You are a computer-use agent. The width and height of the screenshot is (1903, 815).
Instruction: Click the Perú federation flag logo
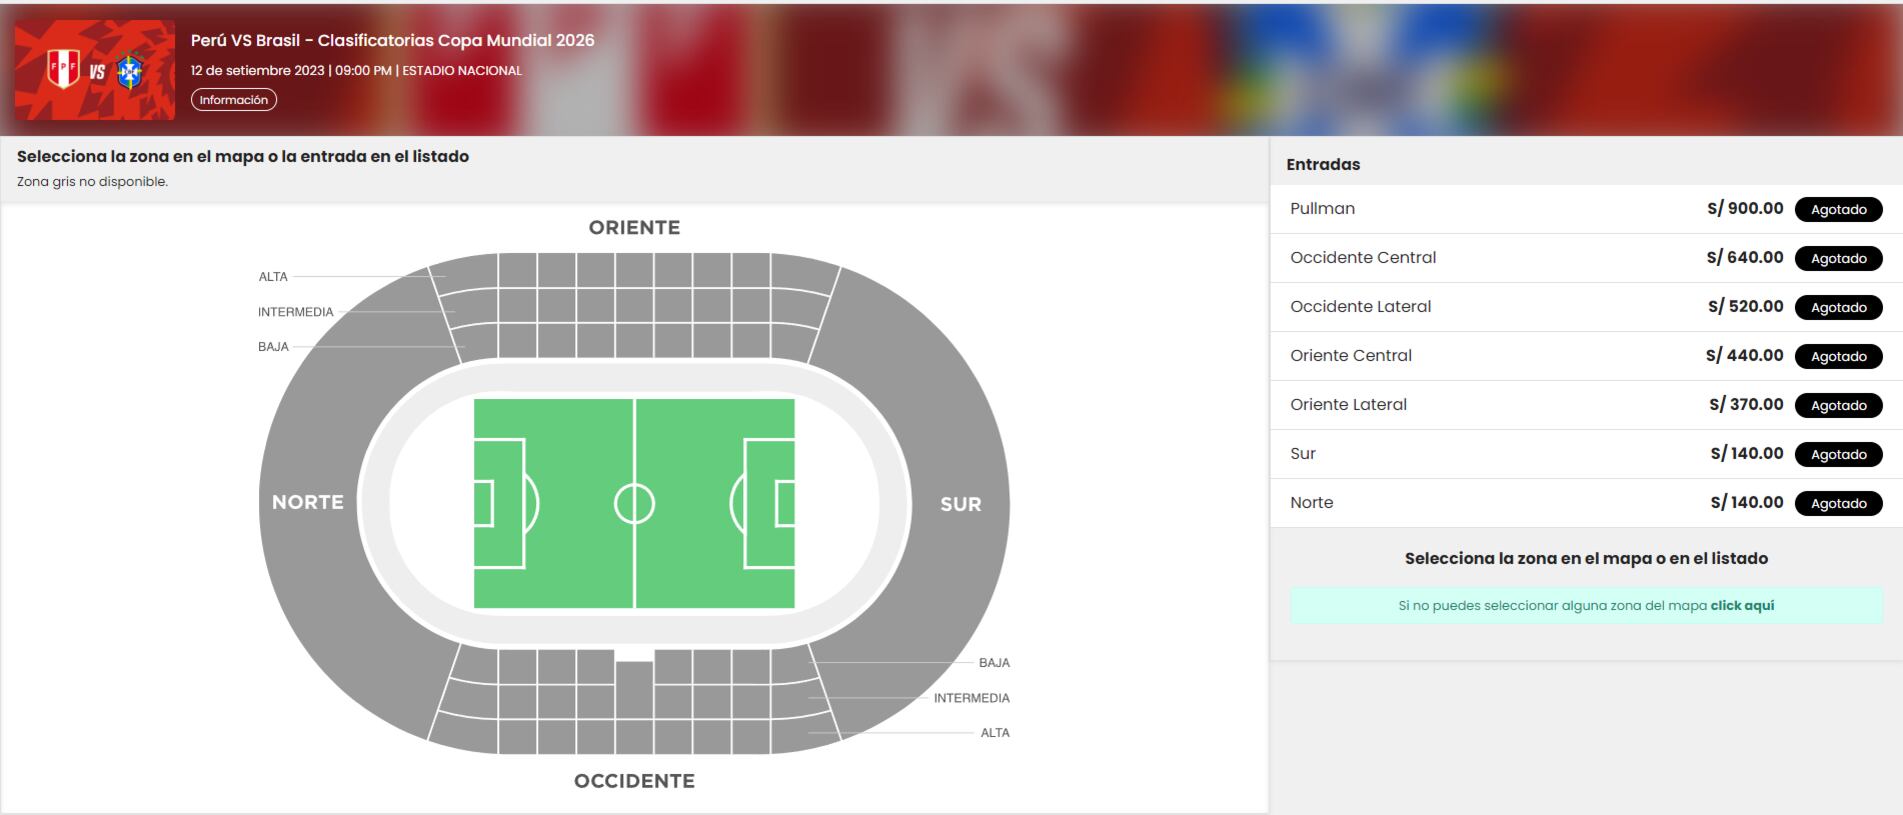(x=62, y=70)
